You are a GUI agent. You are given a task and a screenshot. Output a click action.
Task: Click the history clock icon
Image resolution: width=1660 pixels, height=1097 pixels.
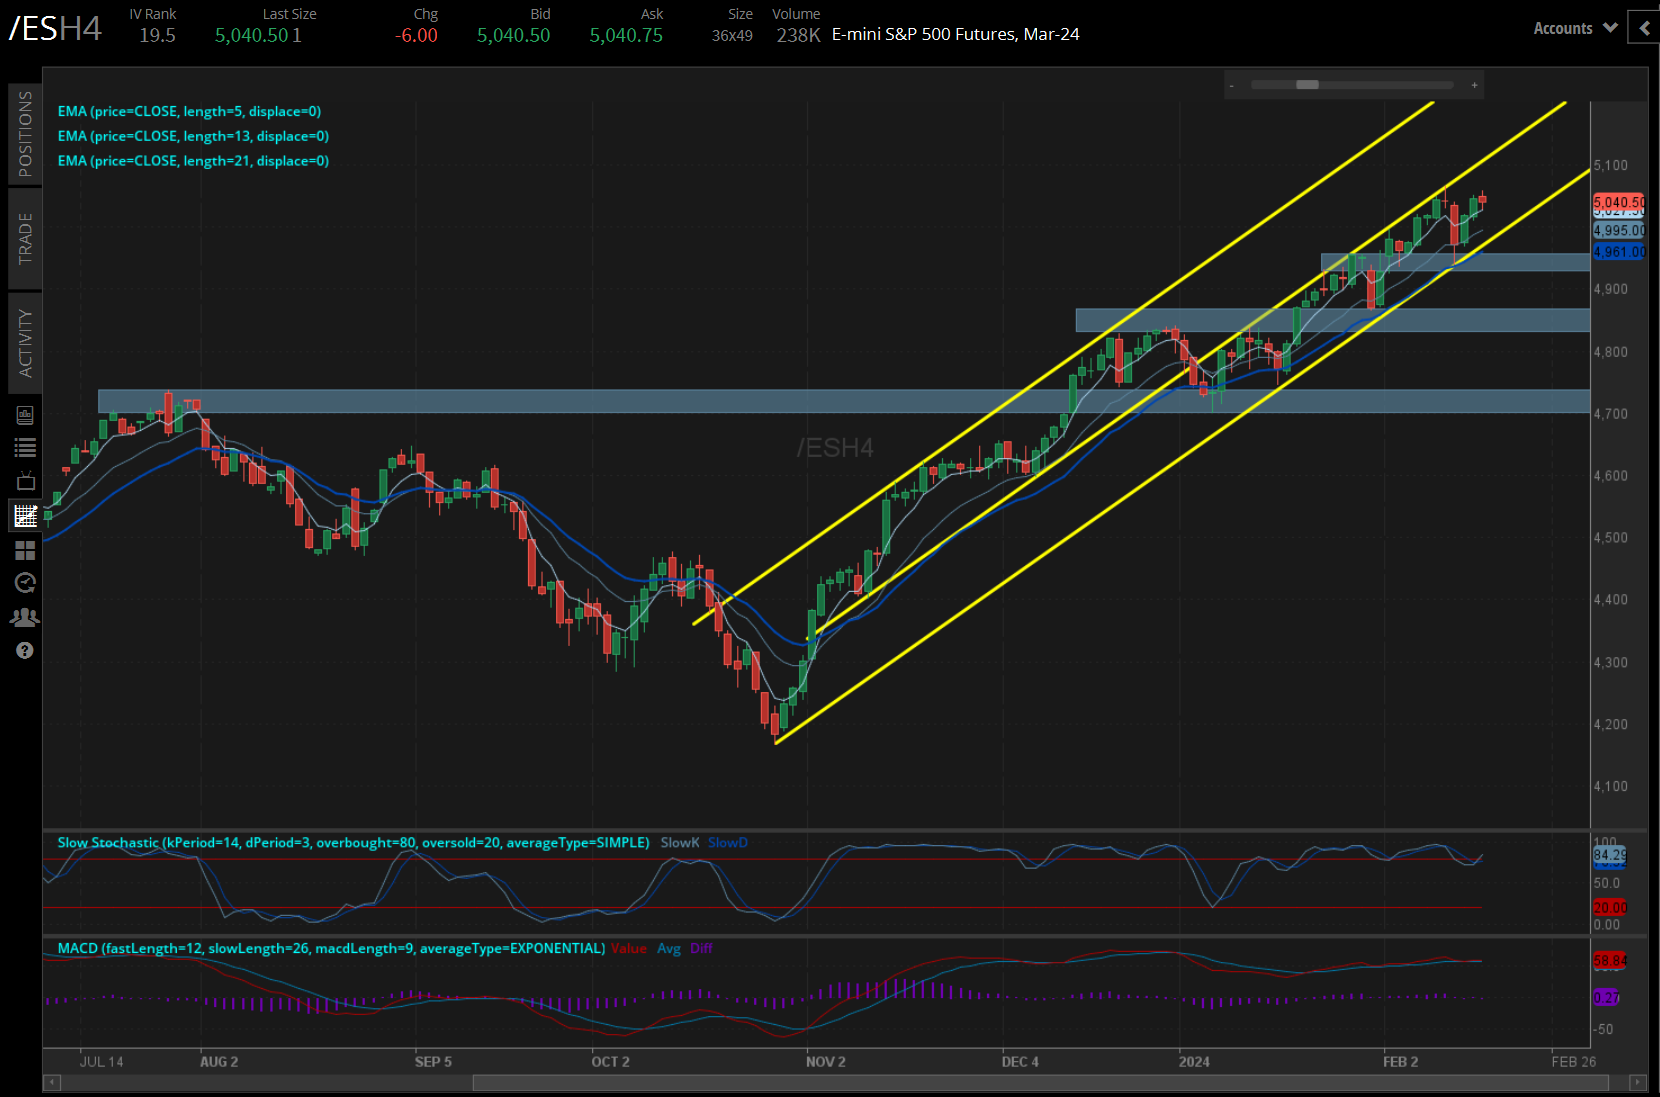click(x=25, y=583)
